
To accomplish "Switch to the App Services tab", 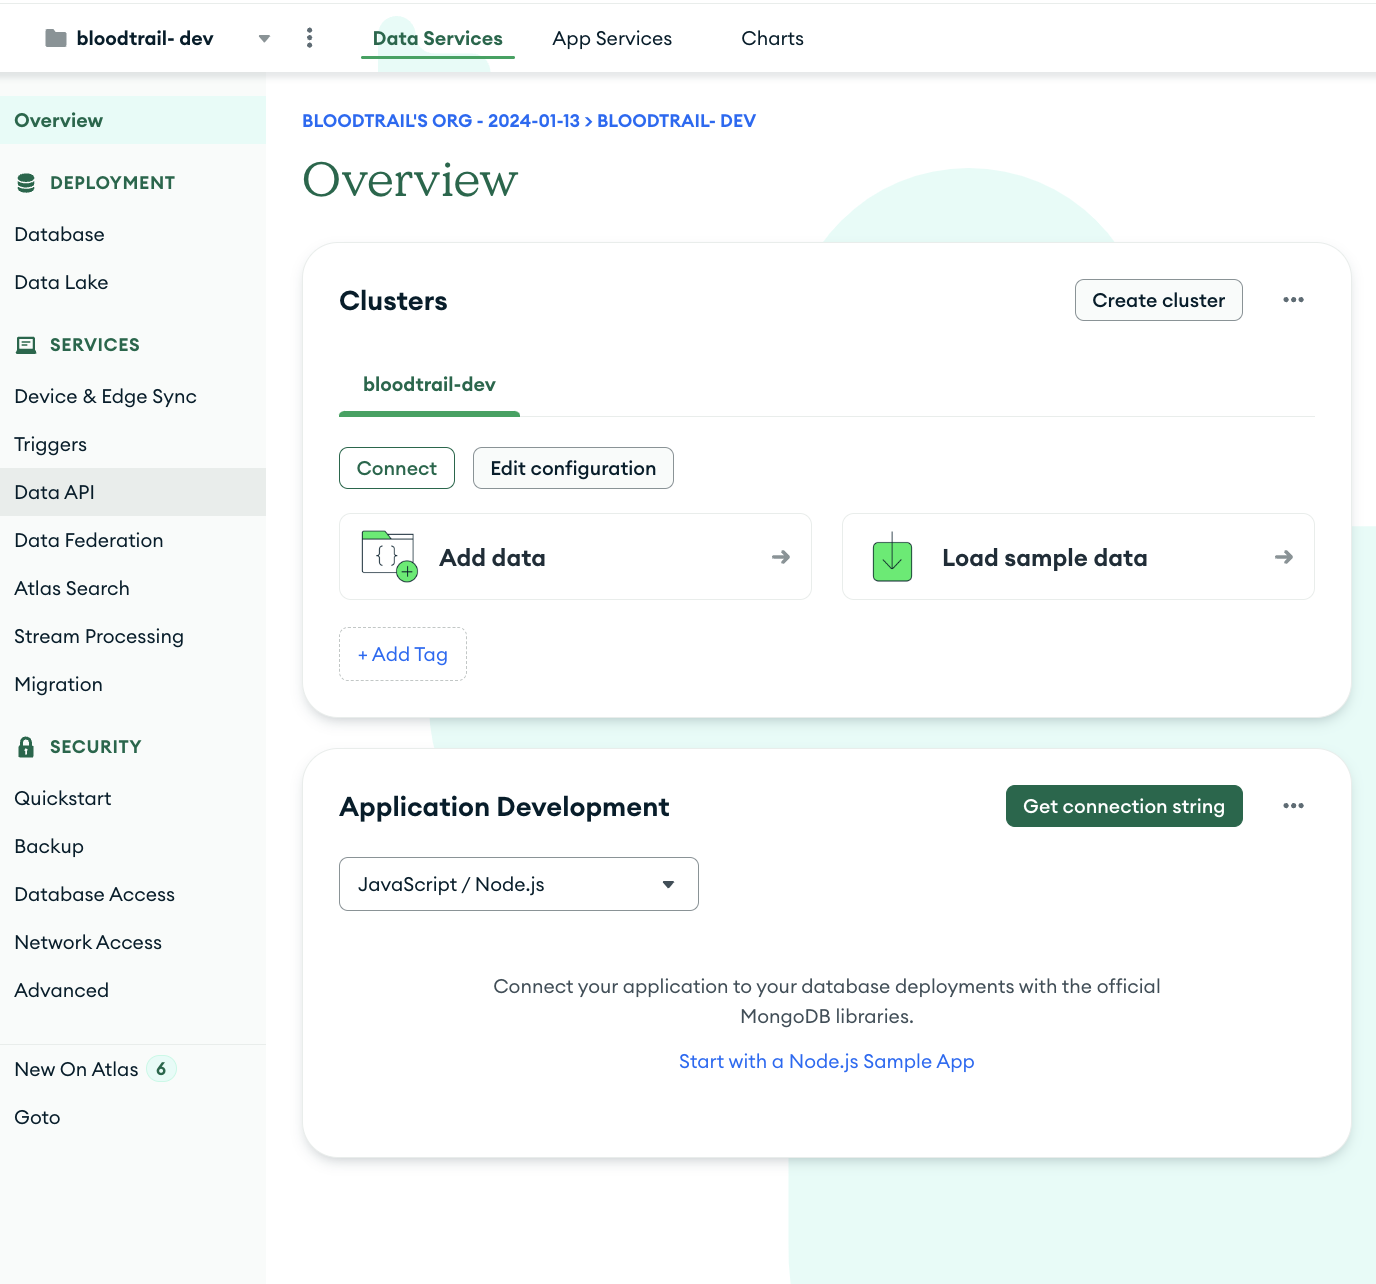I will (612, 38).
